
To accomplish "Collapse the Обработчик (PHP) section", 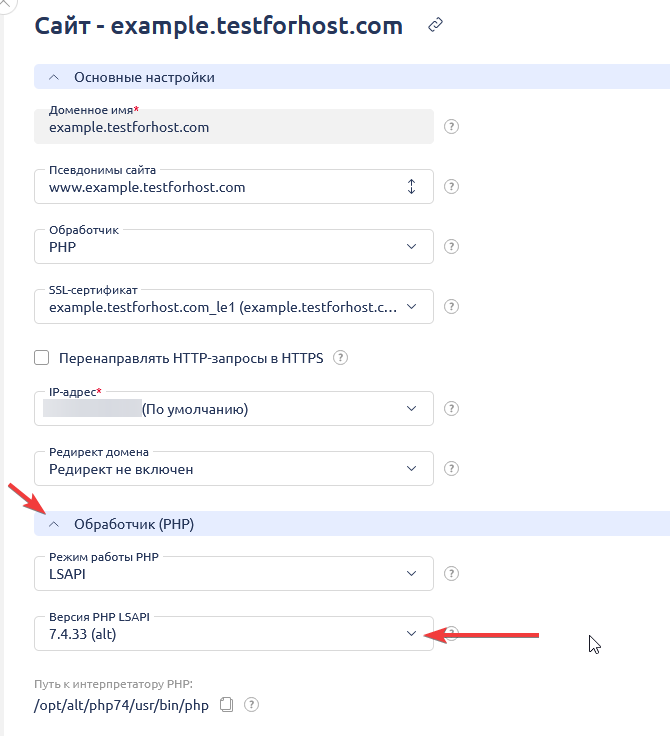I will point(54,524).
